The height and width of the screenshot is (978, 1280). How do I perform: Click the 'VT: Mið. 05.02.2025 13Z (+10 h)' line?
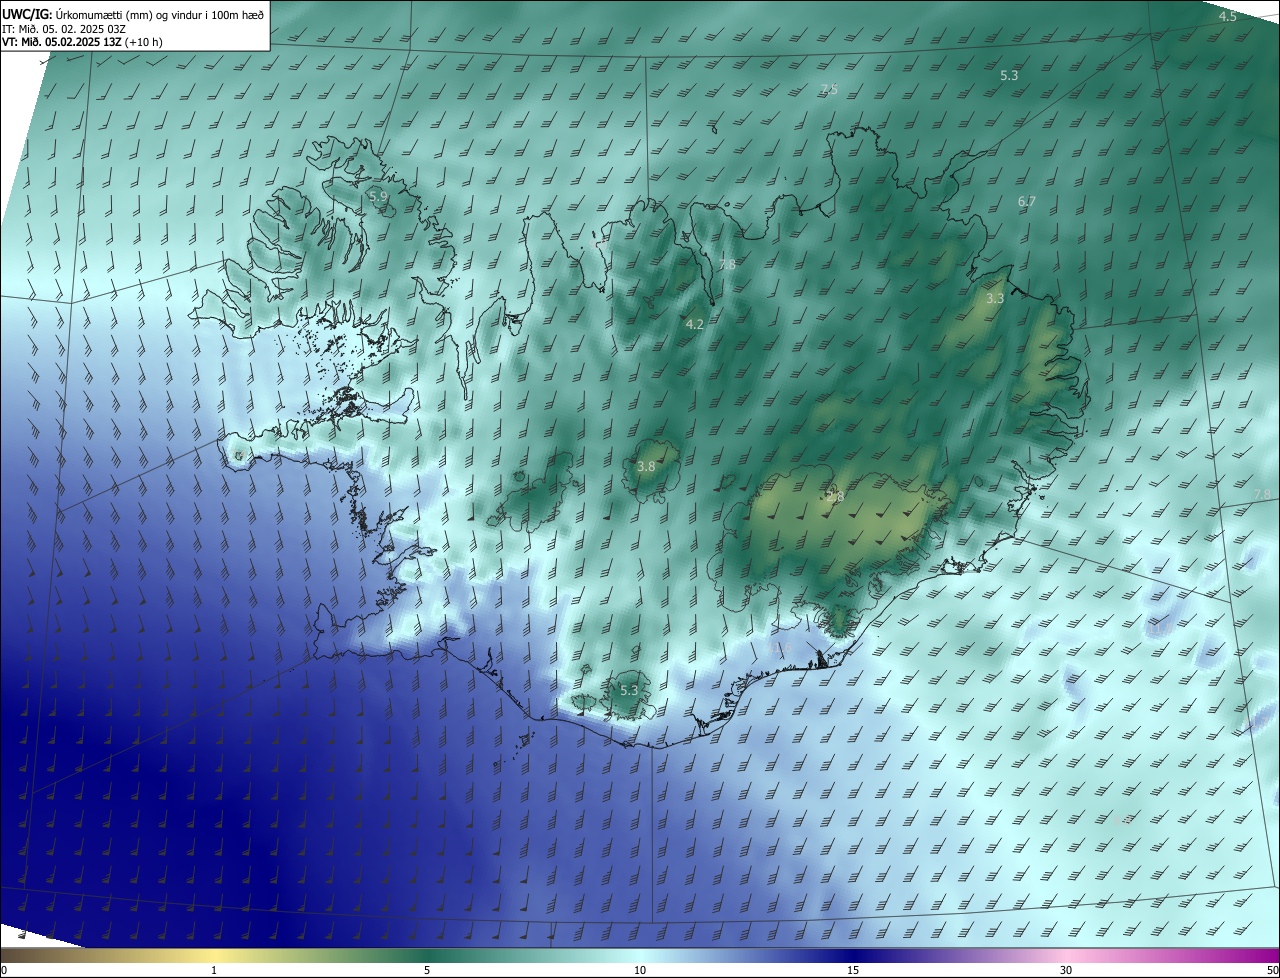point(82,42)
